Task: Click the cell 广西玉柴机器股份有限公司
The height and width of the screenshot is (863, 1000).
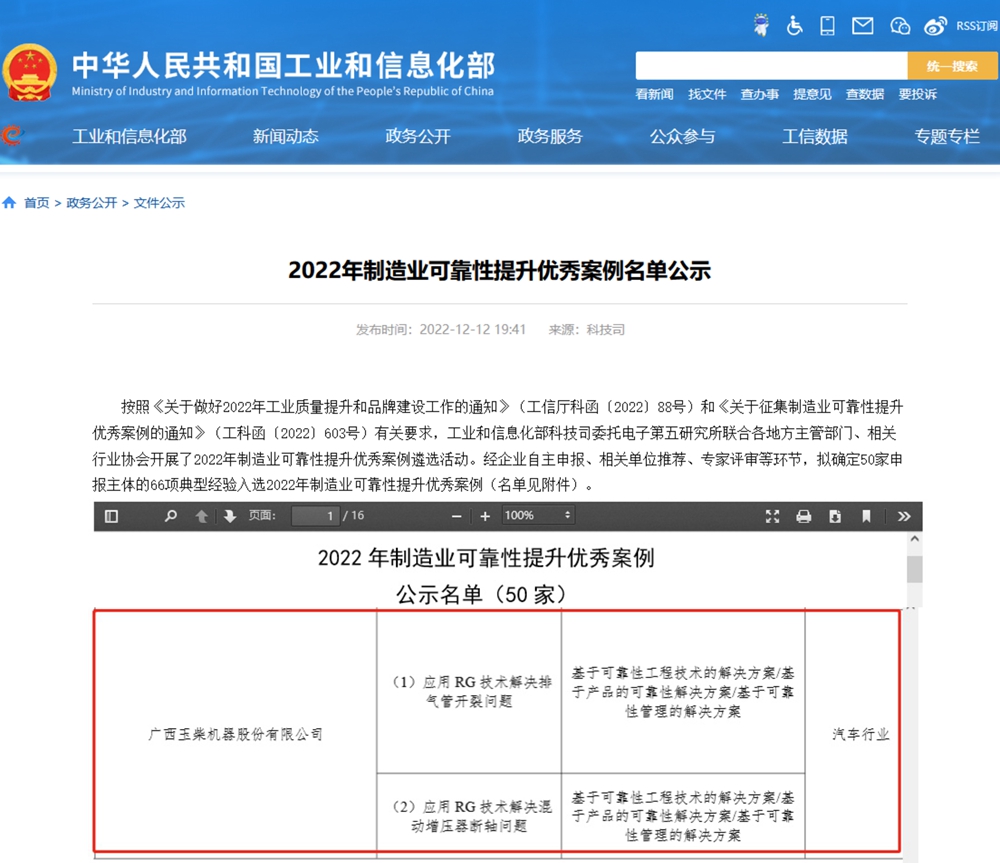Action: [x=235, y=734]
